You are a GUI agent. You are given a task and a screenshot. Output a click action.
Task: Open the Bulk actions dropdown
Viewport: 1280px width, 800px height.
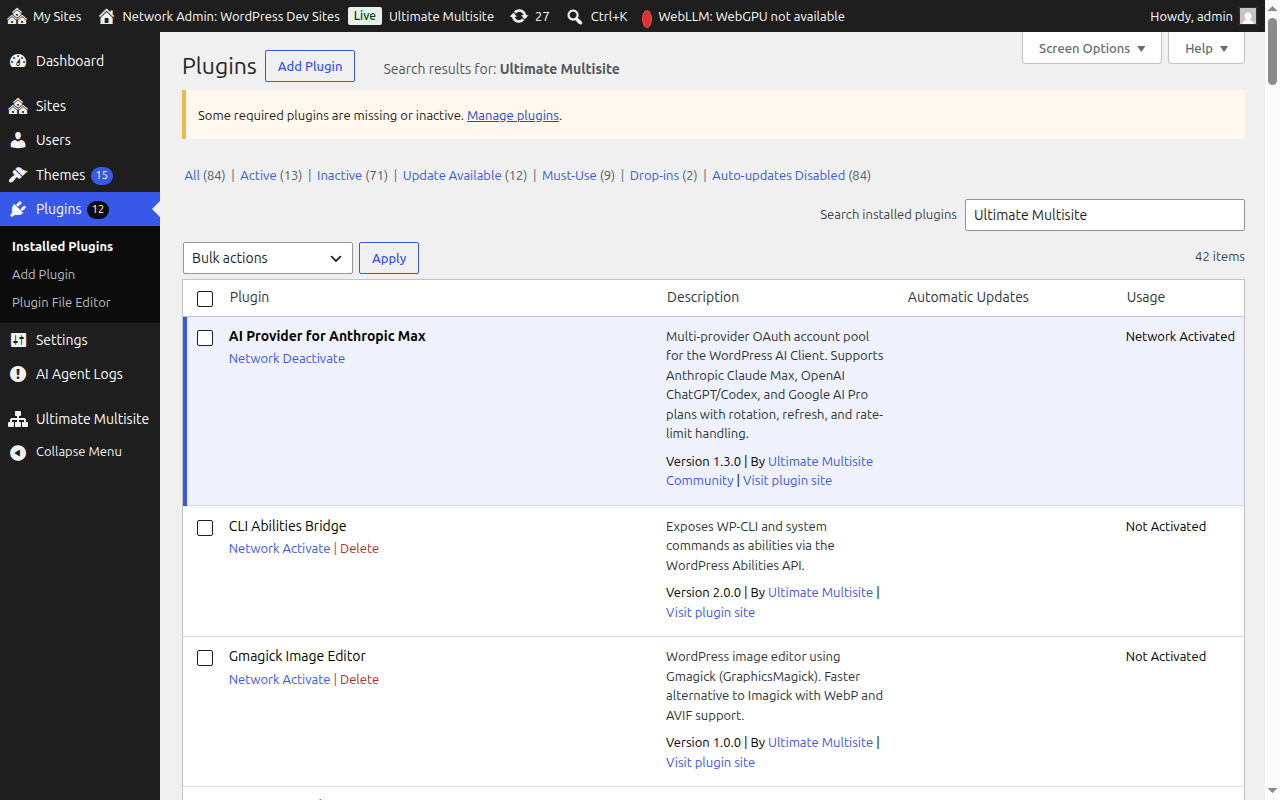pos(268,258)
